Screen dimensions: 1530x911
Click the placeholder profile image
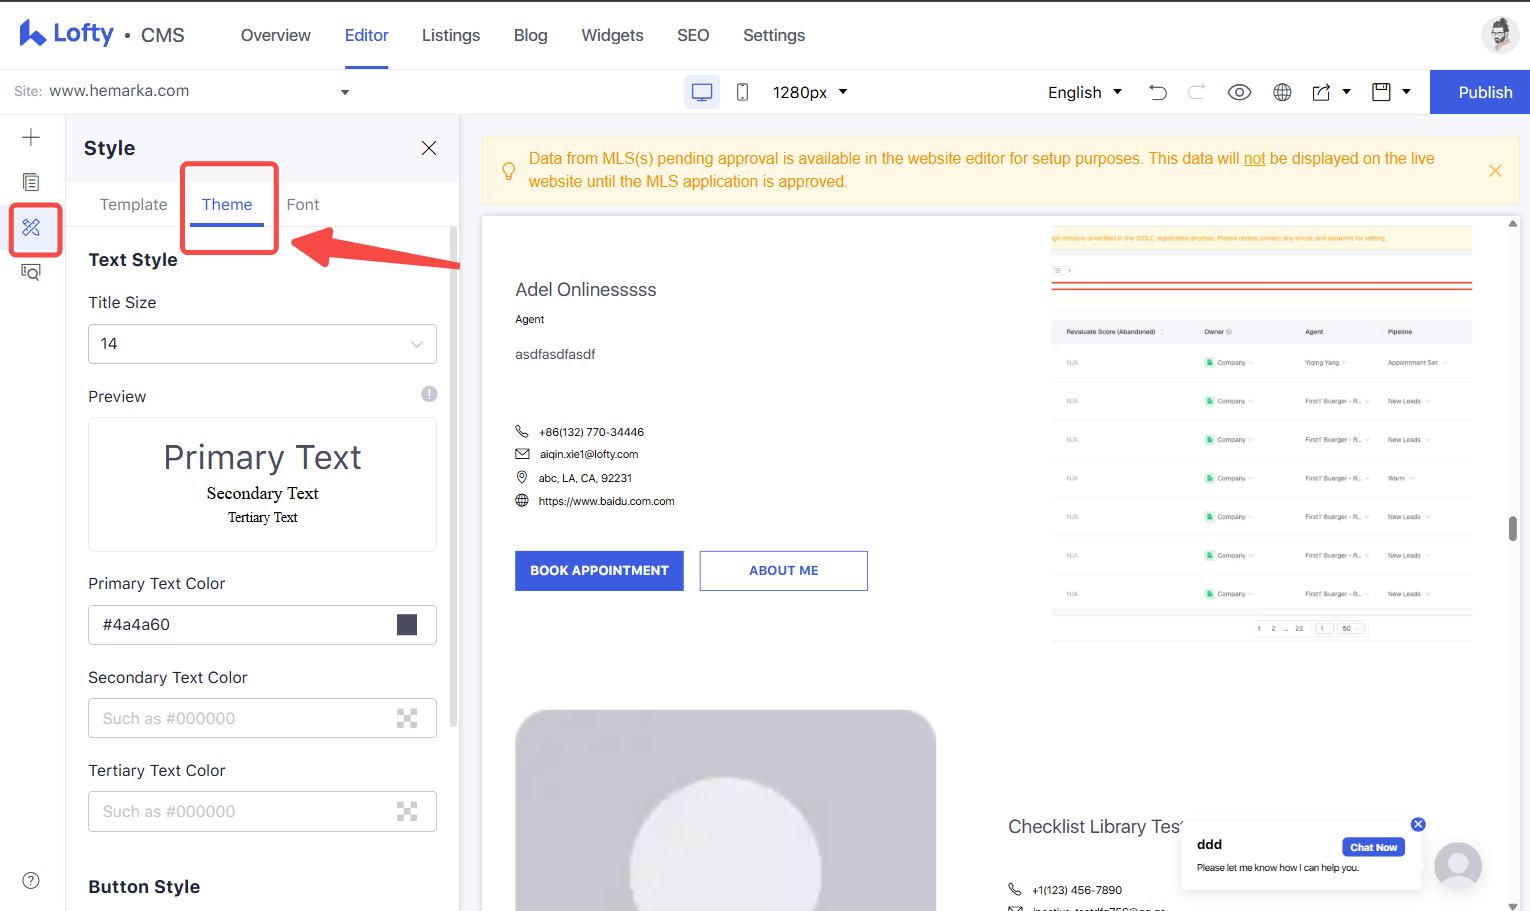pos(725,810)
